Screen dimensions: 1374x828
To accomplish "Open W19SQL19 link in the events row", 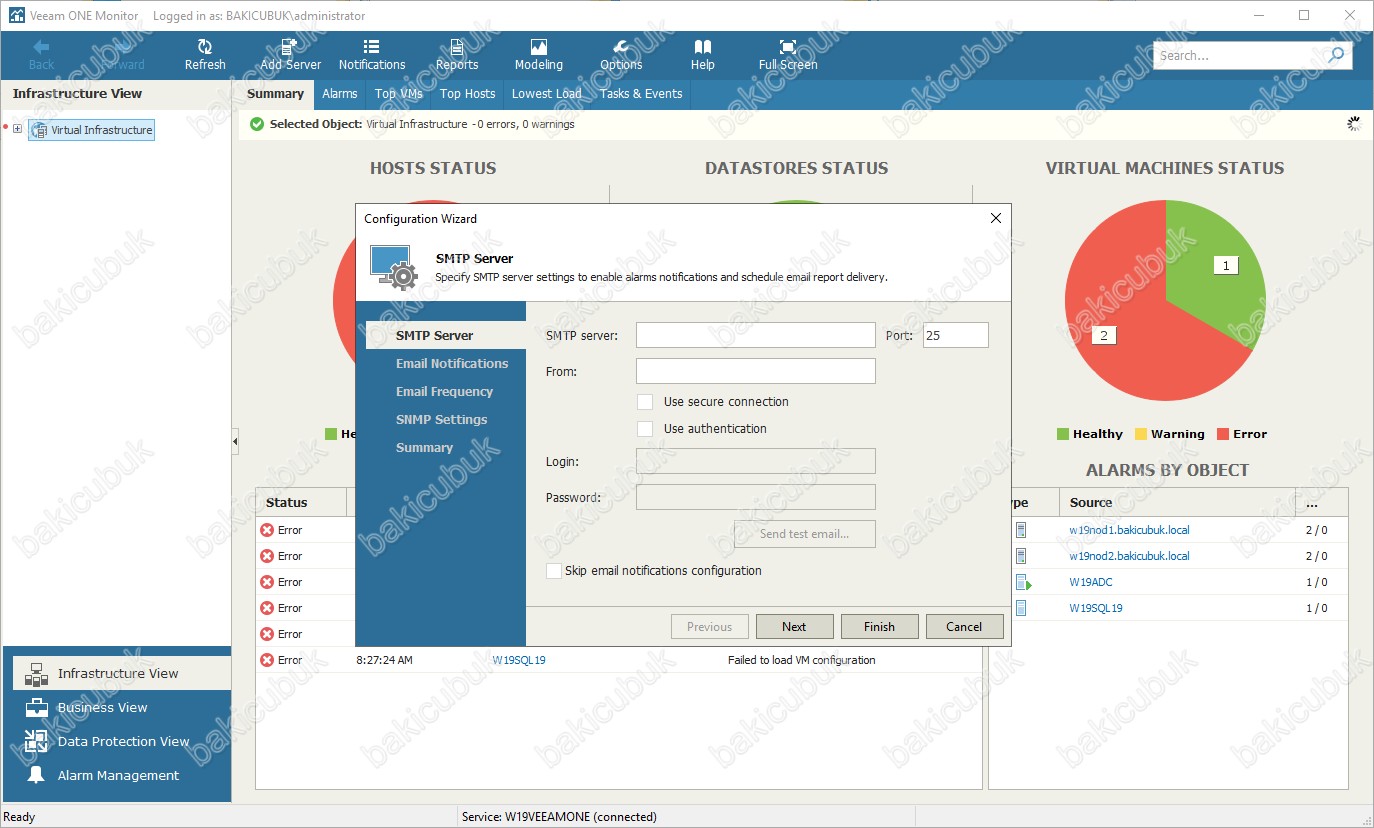I will click(x=519, y=660).
